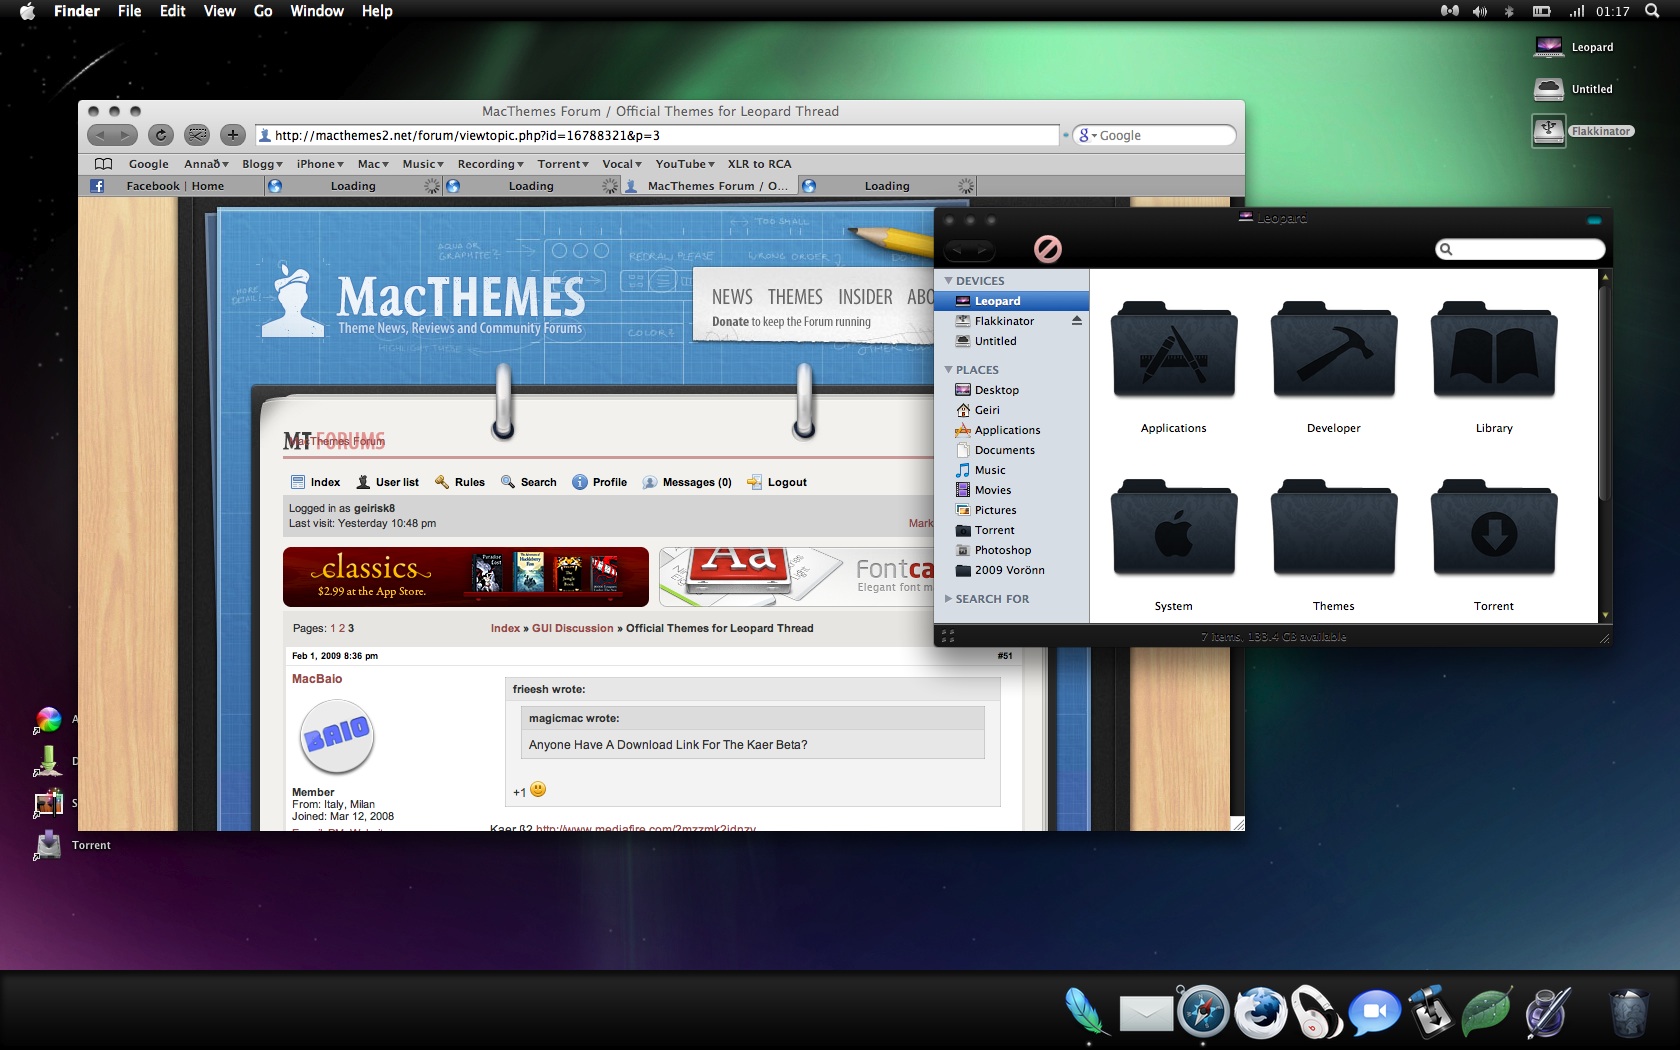Screen dimensions: 1680x1050
Task: Launch Photoshop feather icon in Dock
Action: 1085,1010
